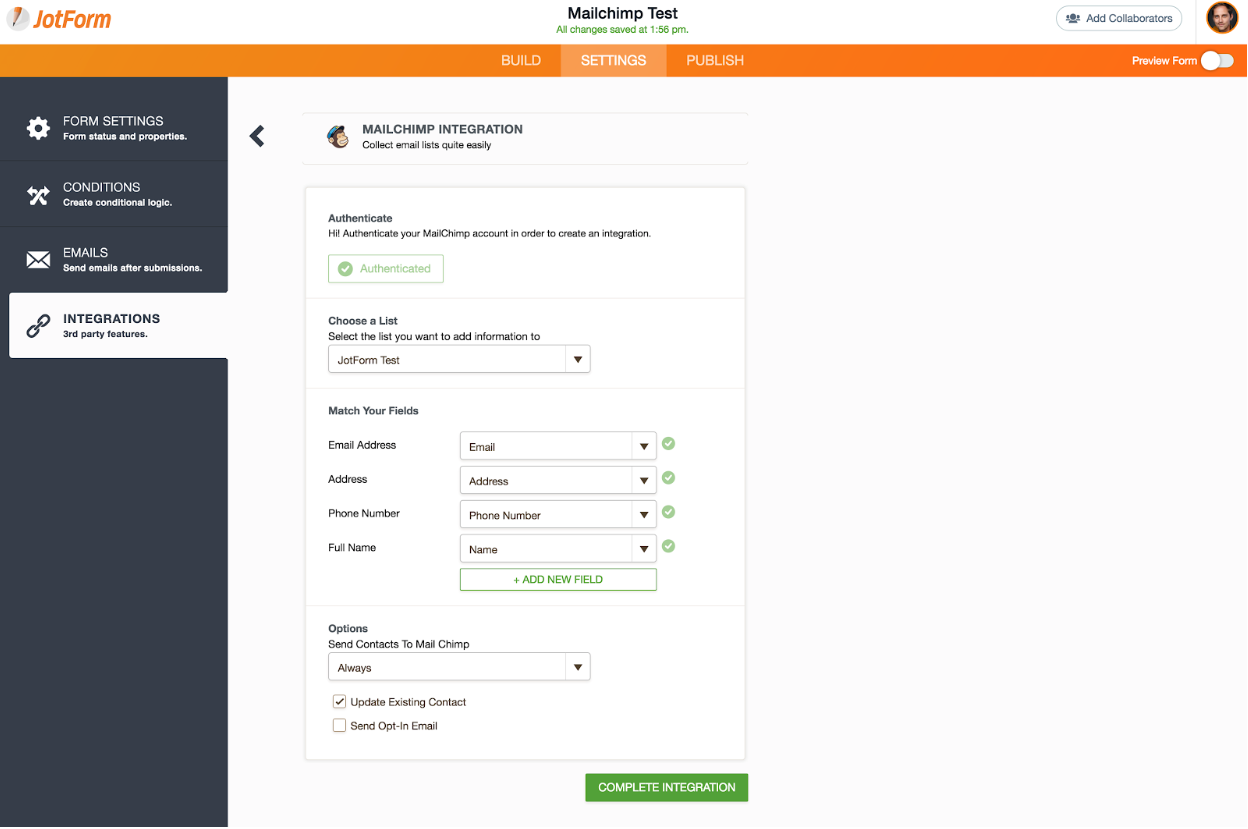Click the Mailchimp monkey icon
Viewport: 1248px width, 829px height.
339,137
